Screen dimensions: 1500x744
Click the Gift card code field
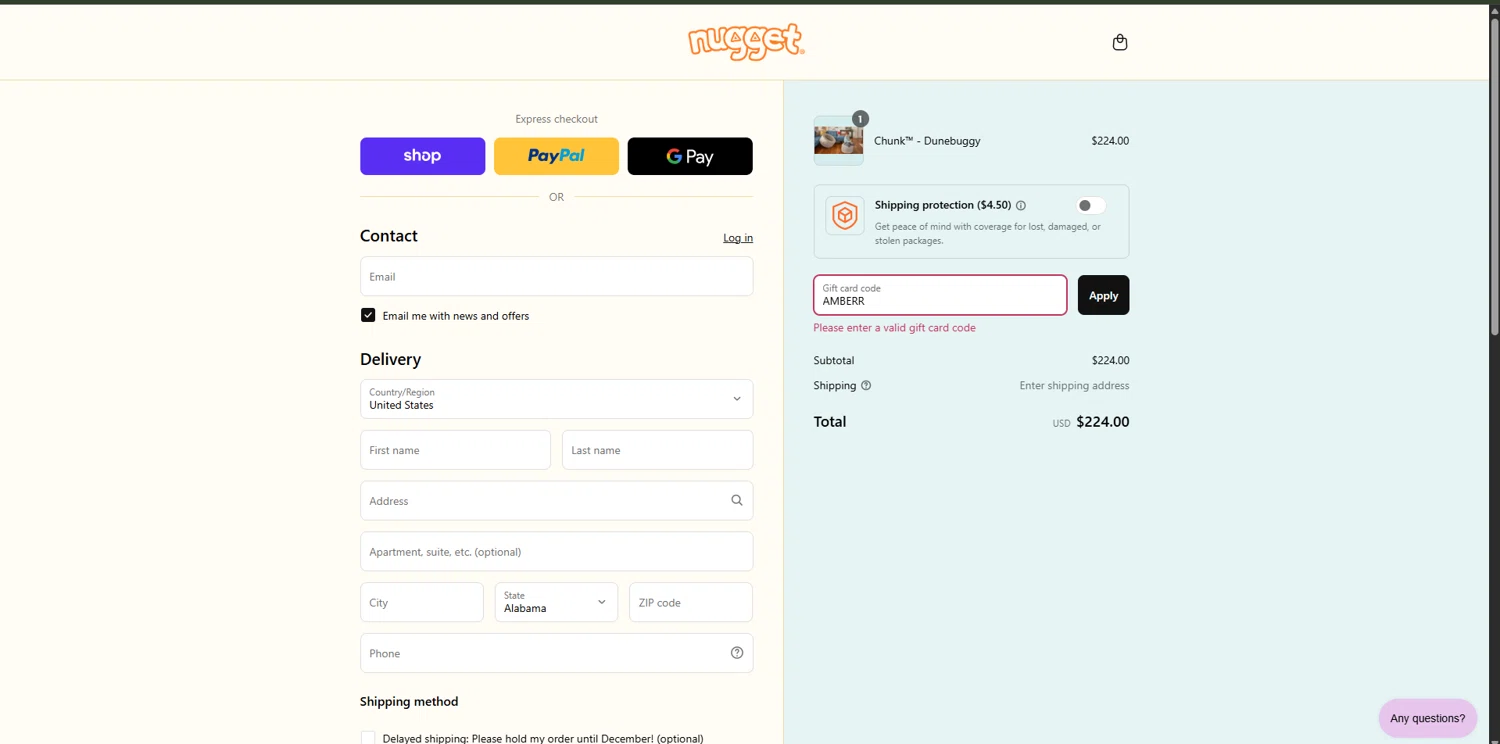coord(940,295)
